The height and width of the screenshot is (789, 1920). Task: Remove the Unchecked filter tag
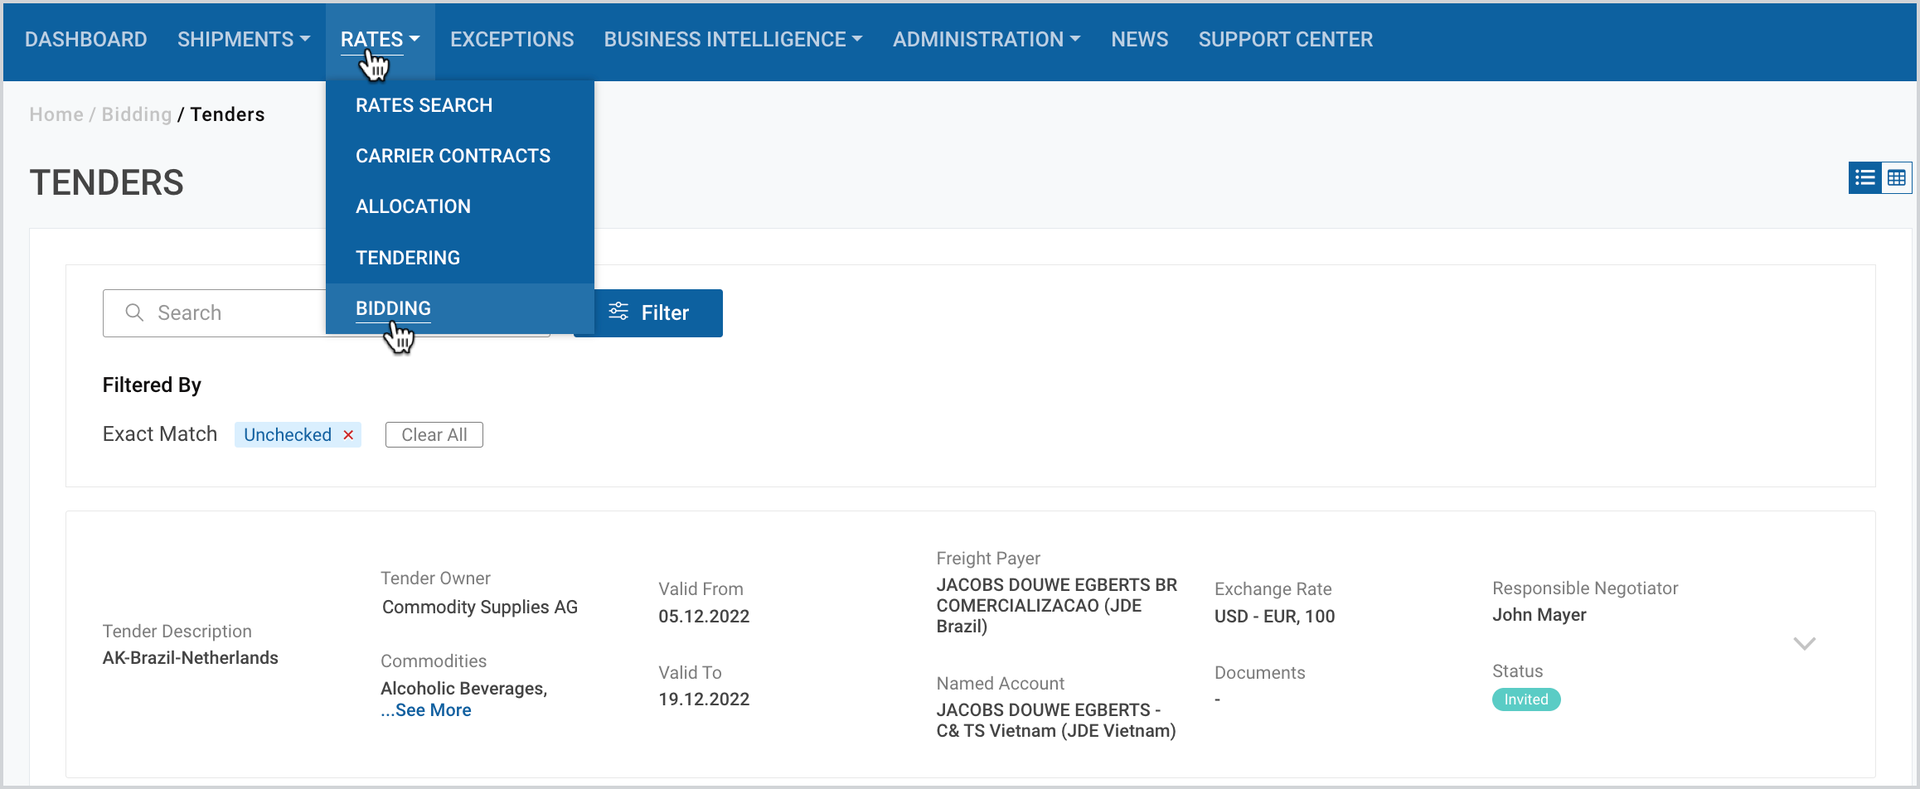[348, 435]
